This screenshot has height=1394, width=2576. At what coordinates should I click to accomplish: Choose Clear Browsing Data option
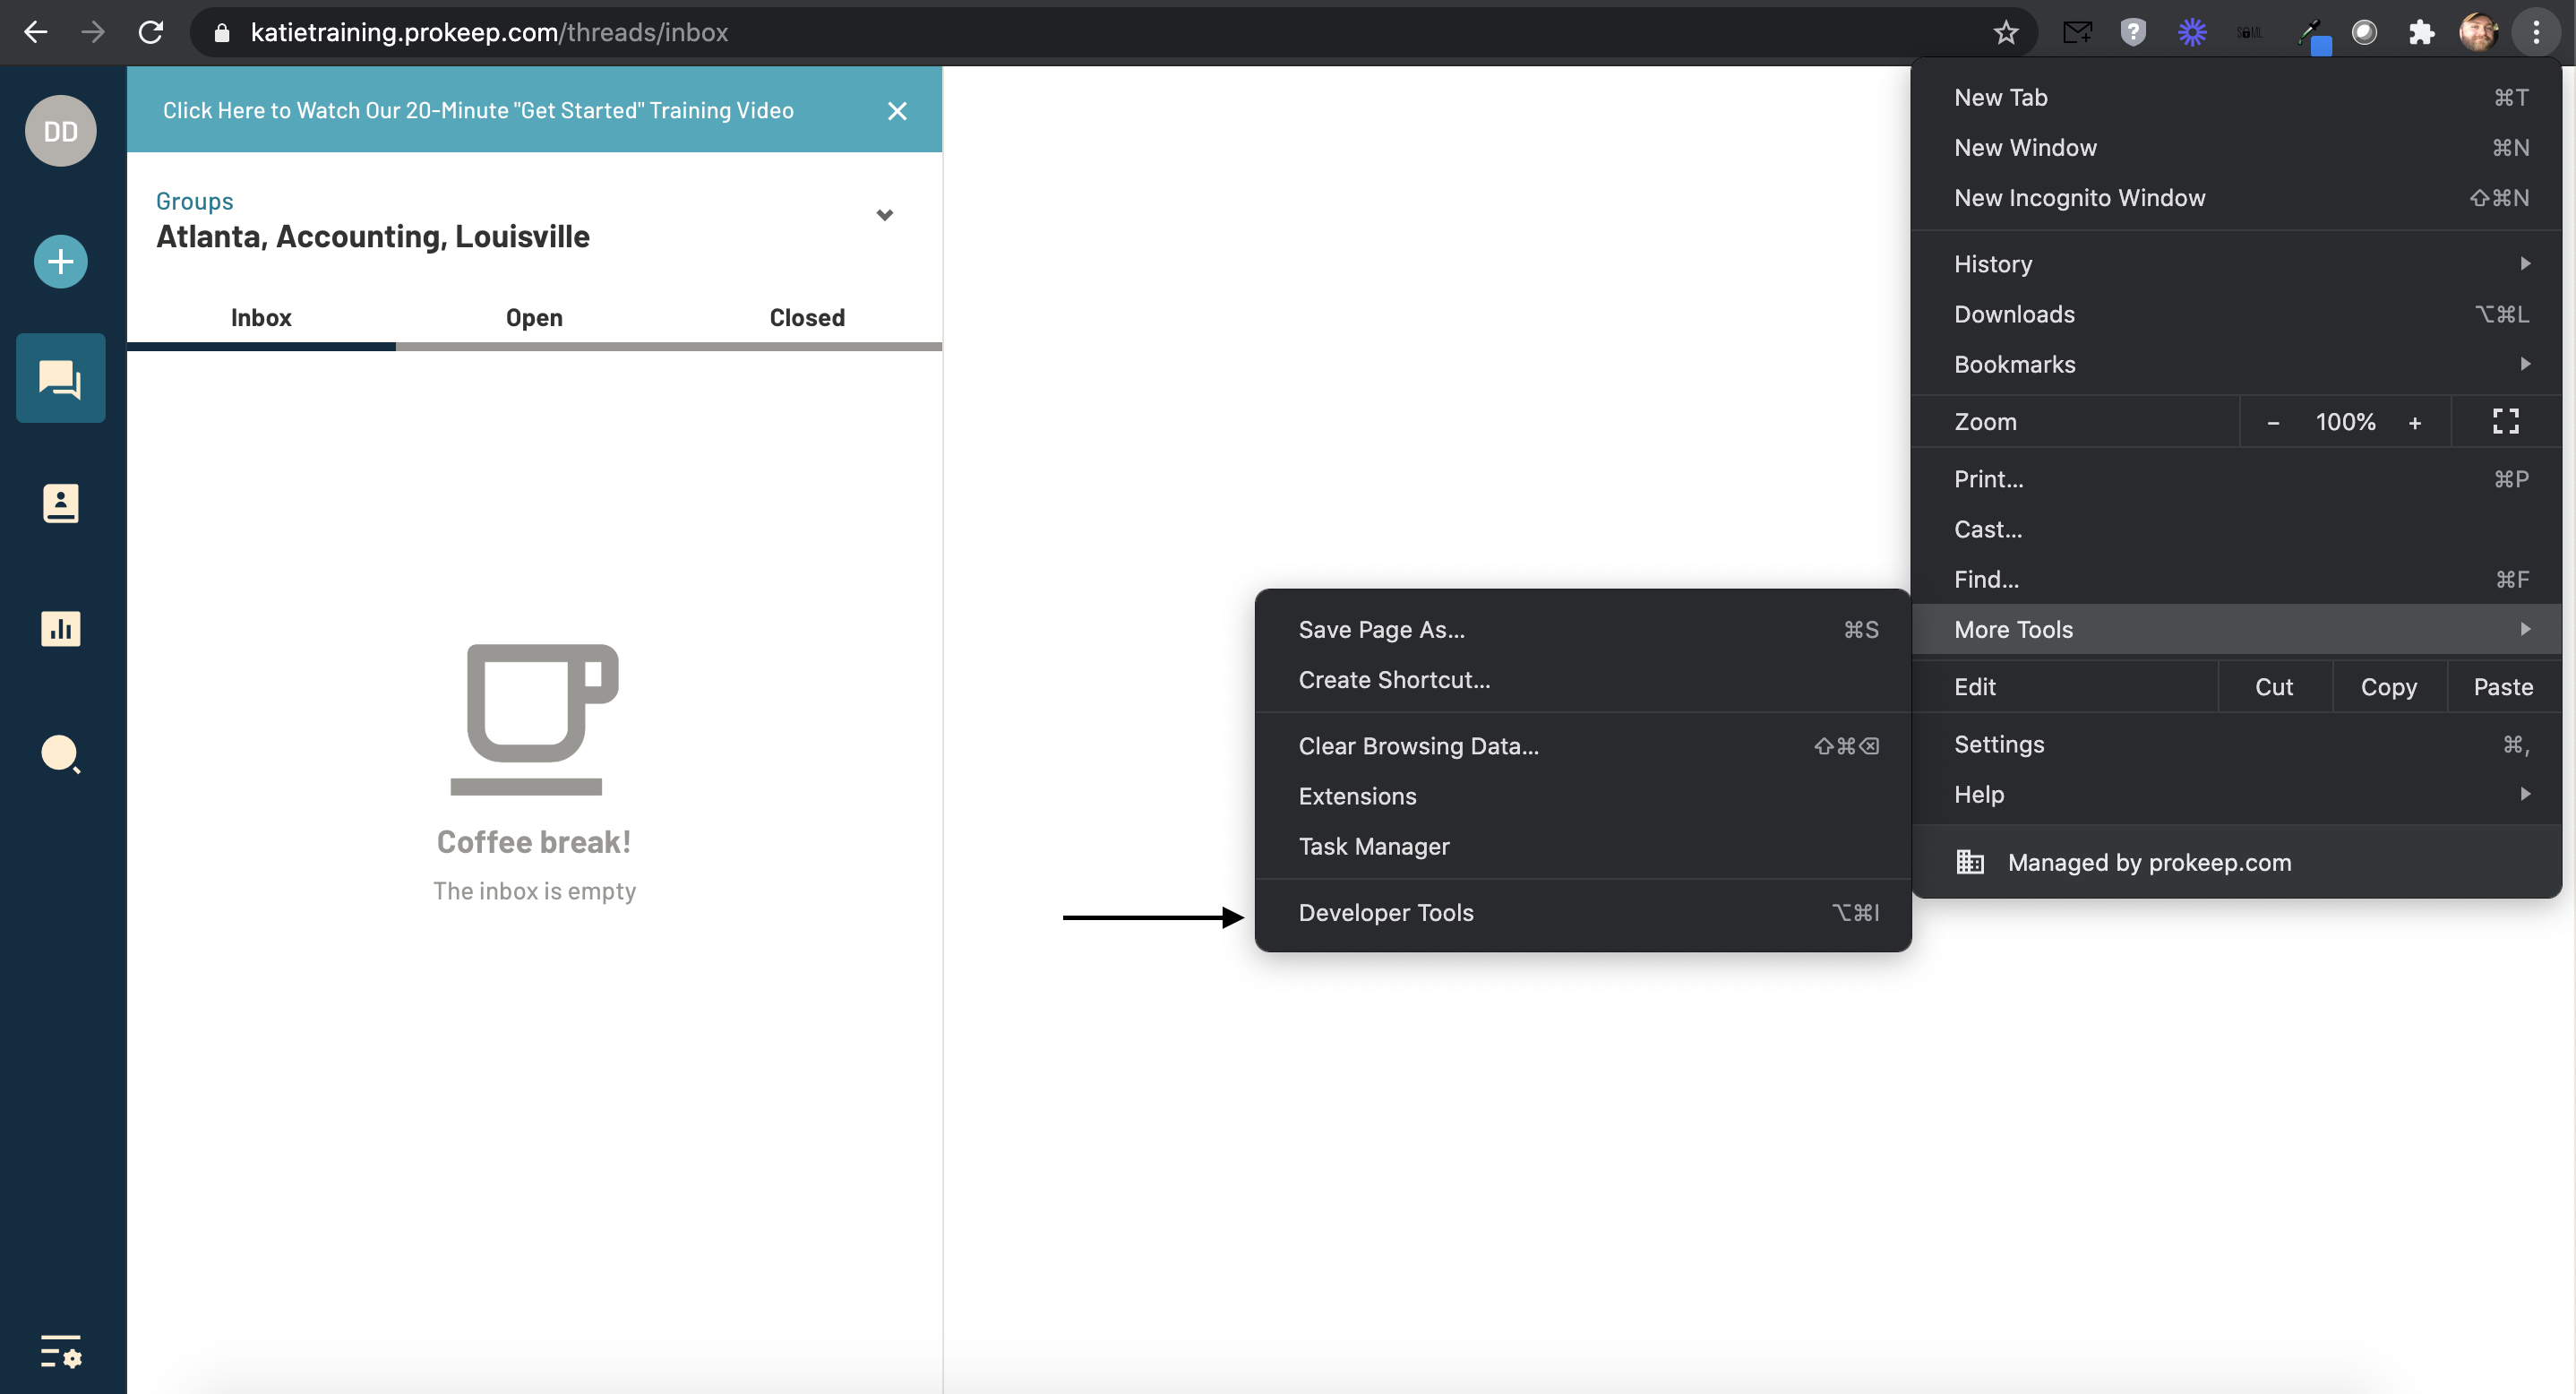1418,747
